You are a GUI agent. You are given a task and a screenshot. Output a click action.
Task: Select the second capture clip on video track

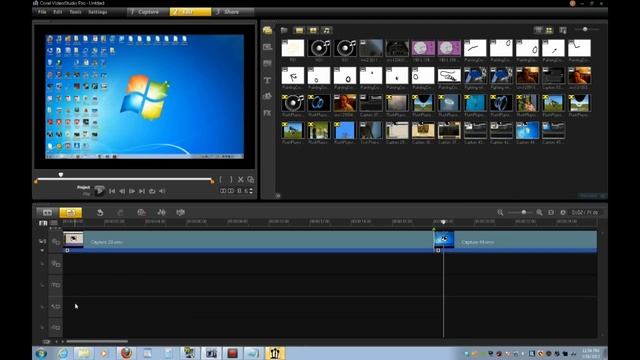[x=516, y=242]
